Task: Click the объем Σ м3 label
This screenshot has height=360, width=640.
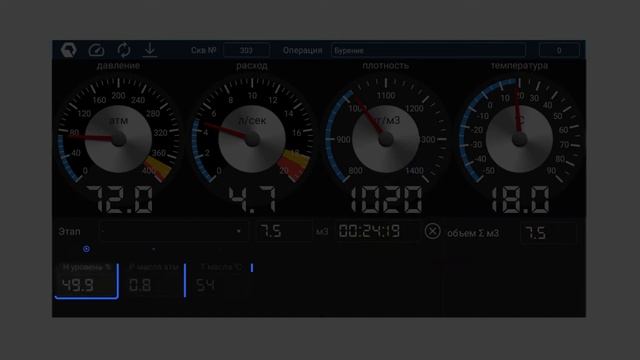Action: click(473, 233)
